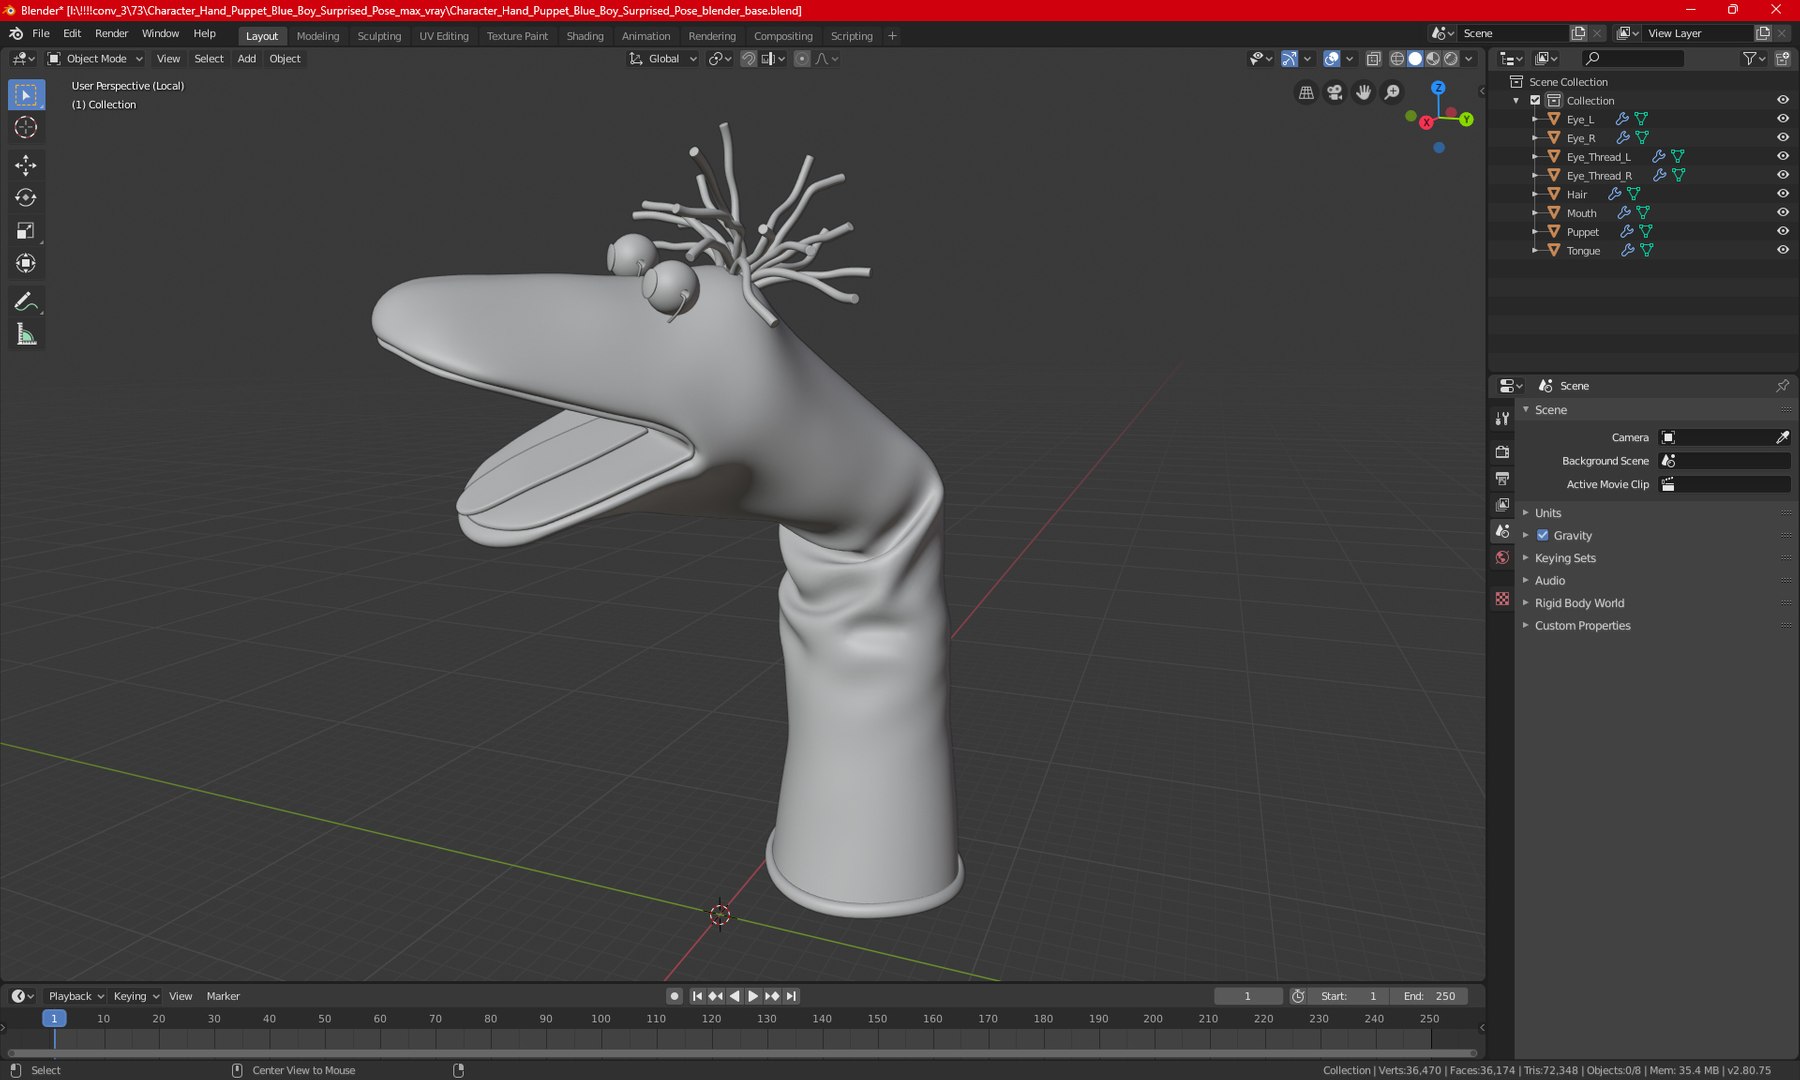The width and height of the screenshot is (1800, 1080).
Task: Select the Rotate tool
Action: pyautogui.click(x=26, y=198)
